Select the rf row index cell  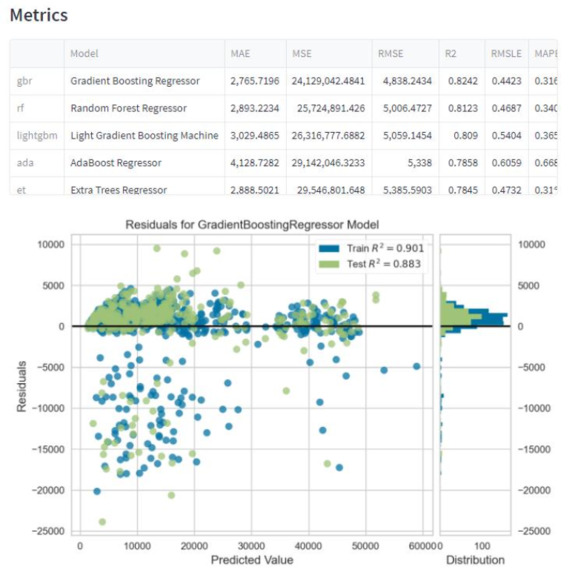[37, 108]
